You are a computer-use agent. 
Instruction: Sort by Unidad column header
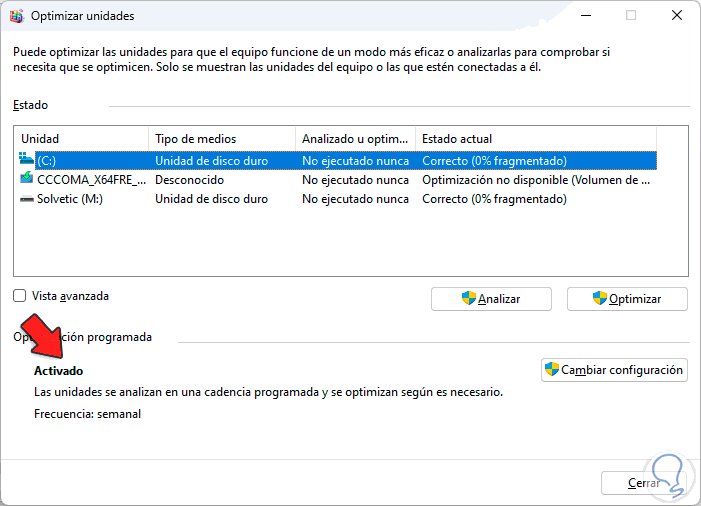point(80,138)
